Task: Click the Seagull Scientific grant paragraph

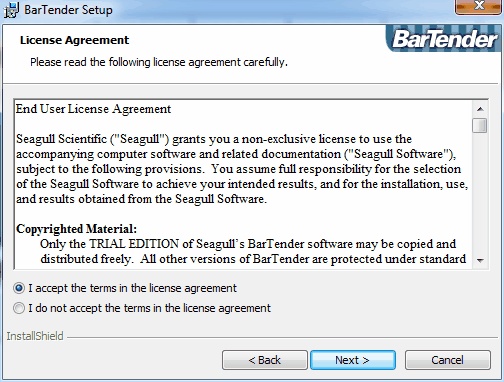Action: pos(242,169)
